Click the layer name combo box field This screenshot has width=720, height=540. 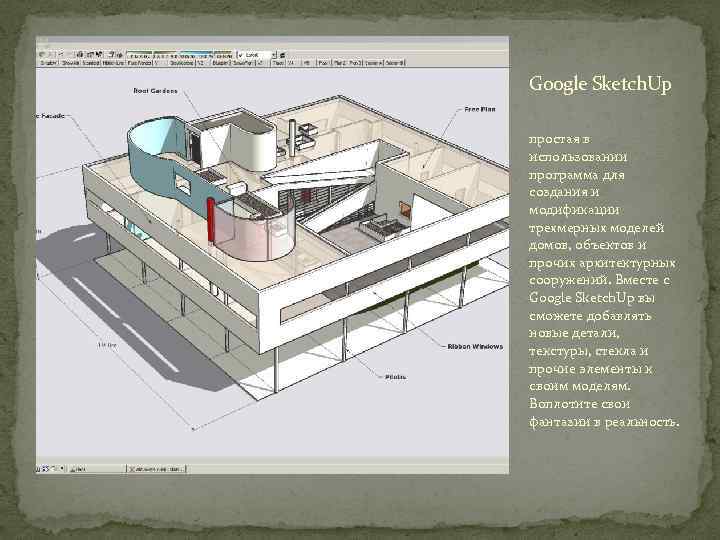254,55
